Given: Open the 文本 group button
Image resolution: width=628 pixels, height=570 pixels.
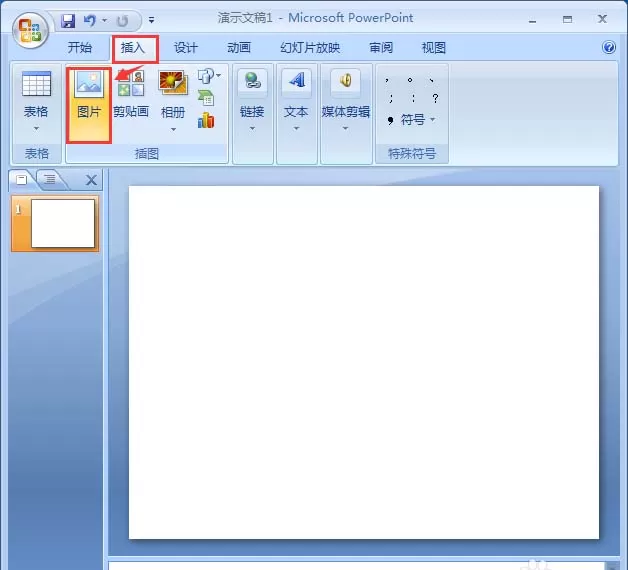Looking at the screenshot, I should (x=296, y=95).
